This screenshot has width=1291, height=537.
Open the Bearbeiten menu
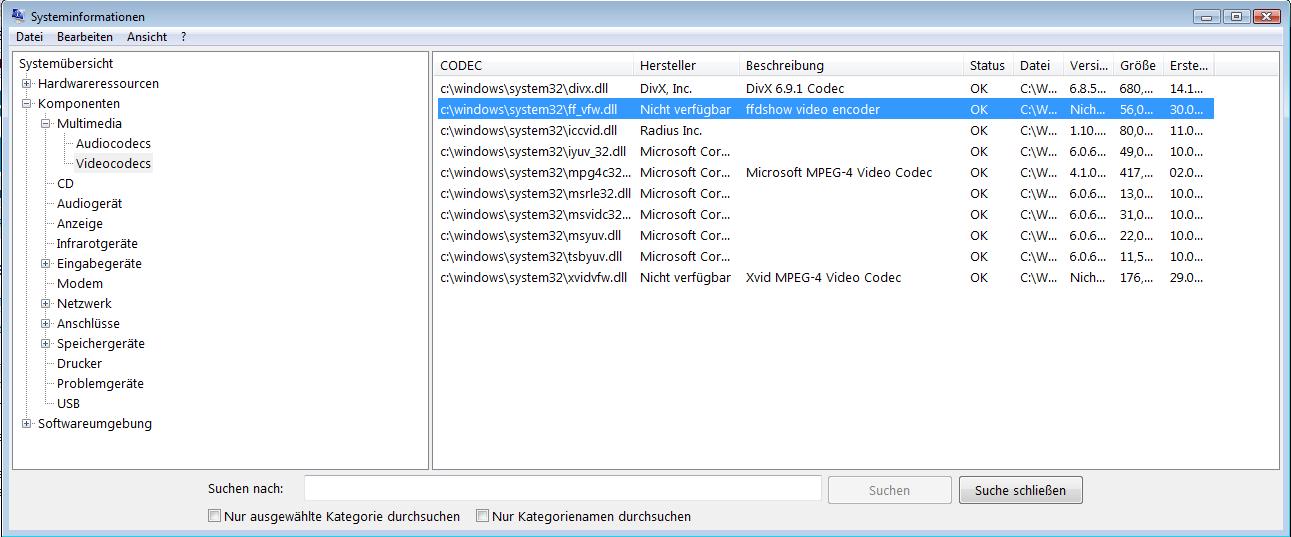[x=85, y=37]
